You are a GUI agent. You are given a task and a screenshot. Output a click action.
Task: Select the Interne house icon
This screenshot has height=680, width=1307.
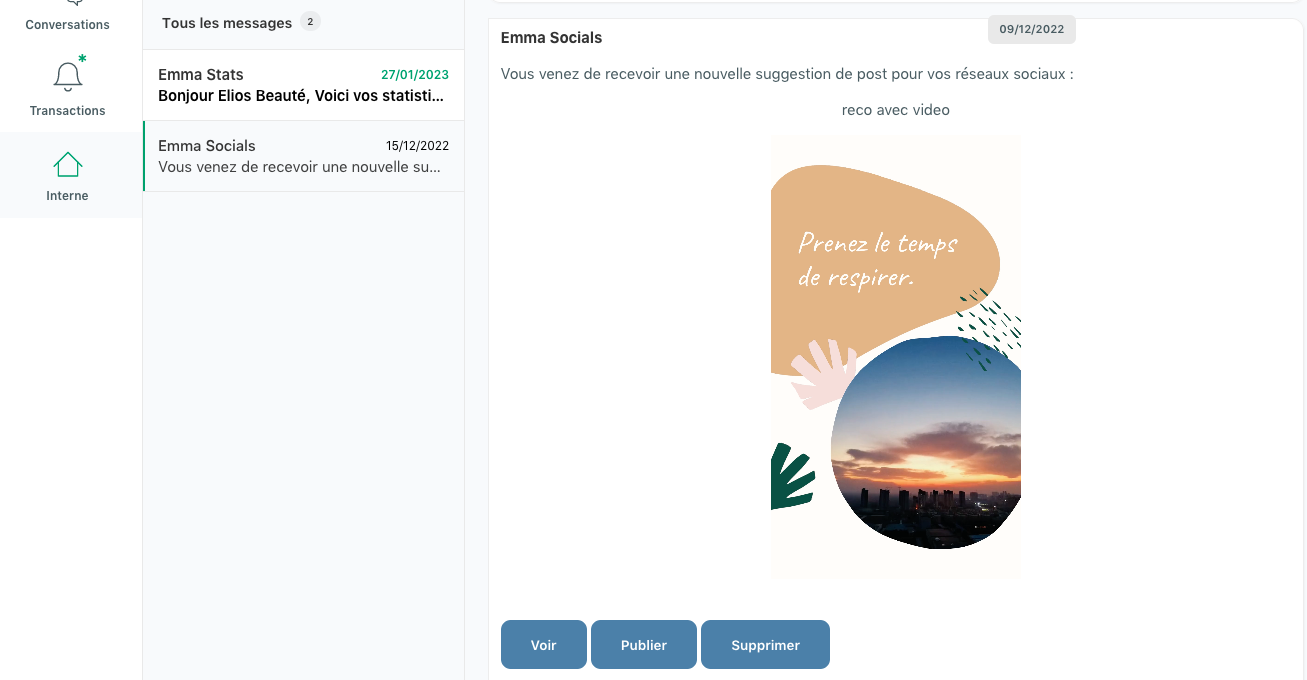coord(68,164)
